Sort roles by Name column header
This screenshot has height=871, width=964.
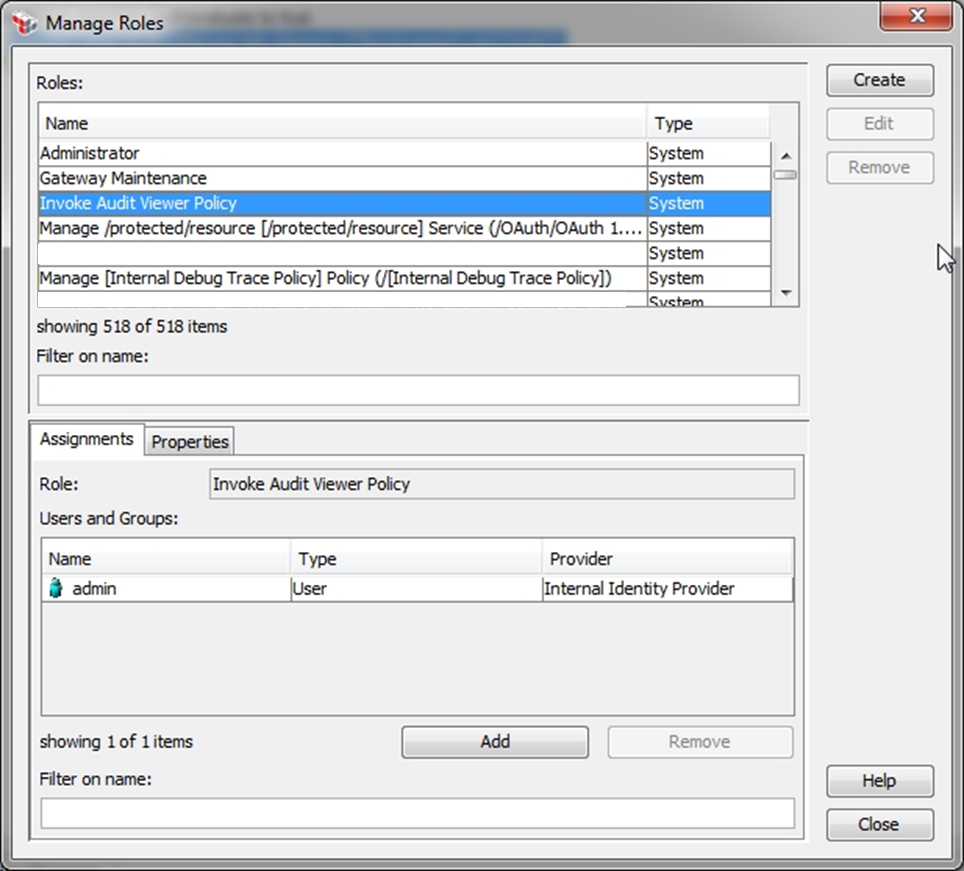coord(342,124)
